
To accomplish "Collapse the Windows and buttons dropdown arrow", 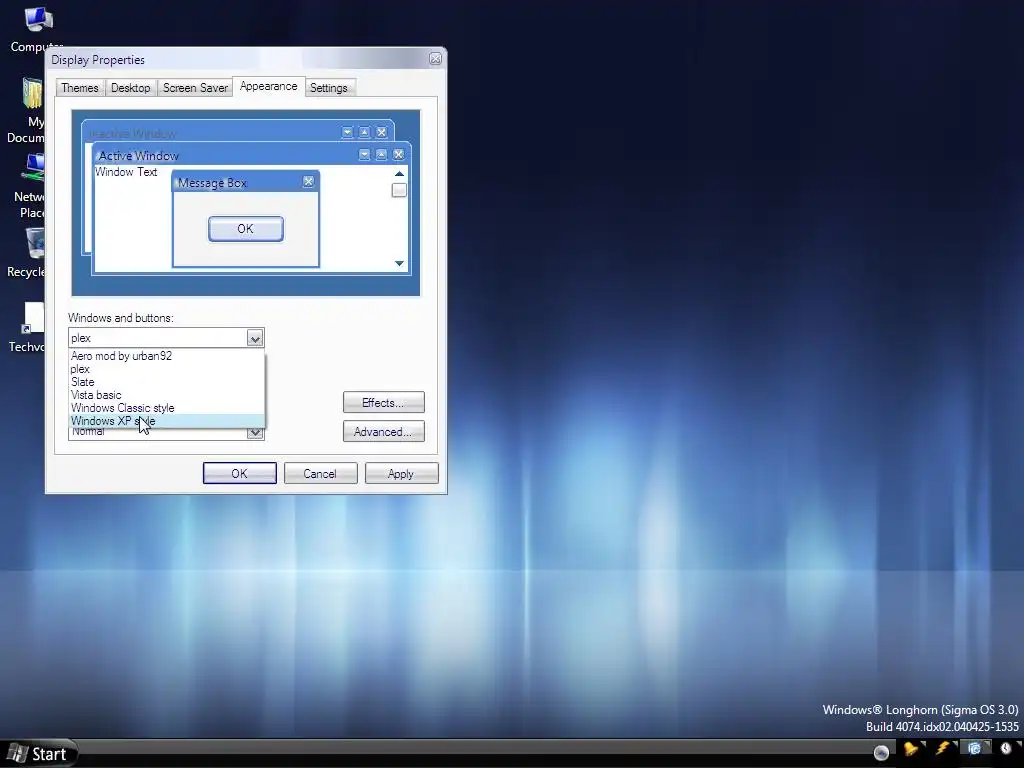I will pyautogui.click(x=255, y=338).
